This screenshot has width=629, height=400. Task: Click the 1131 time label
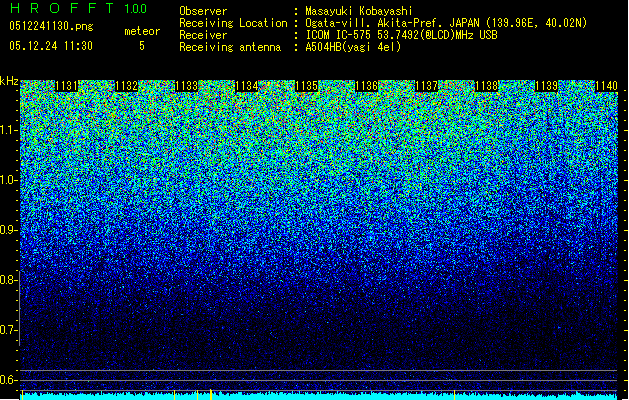tap(66, 86)
